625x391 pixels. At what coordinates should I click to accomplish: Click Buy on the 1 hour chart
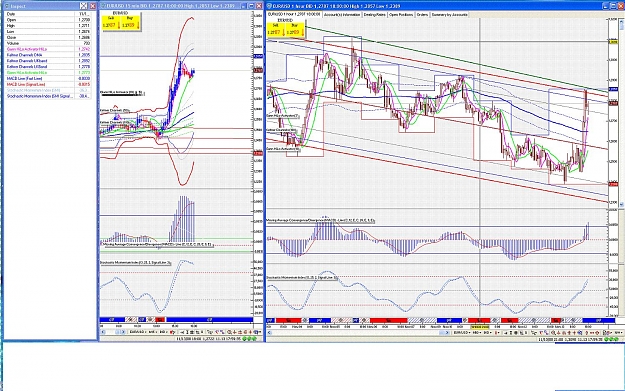[x=295, y=29]
